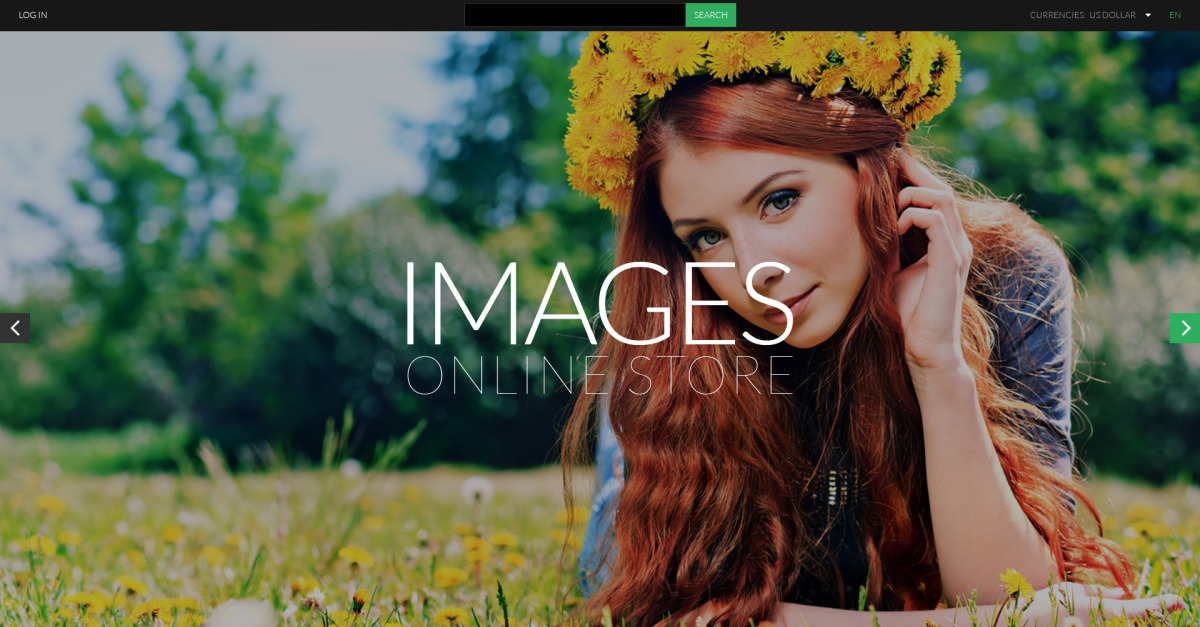Click empty header space right of SEARCH

[x=880, y=15]
